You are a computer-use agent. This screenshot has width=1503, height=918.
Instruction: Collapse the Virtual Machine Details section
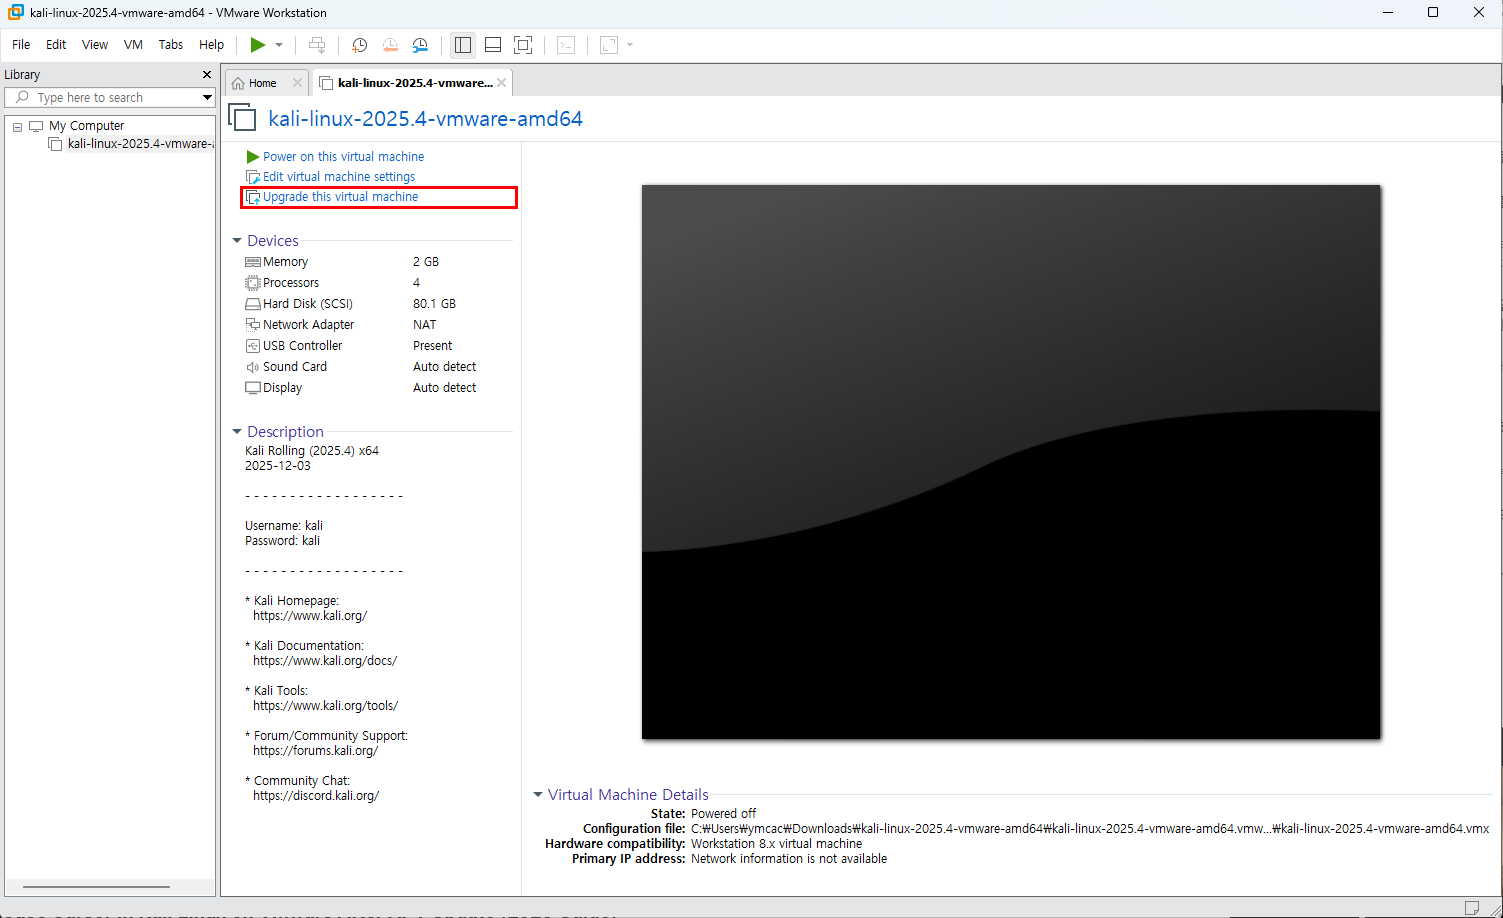tap(538, 795)
